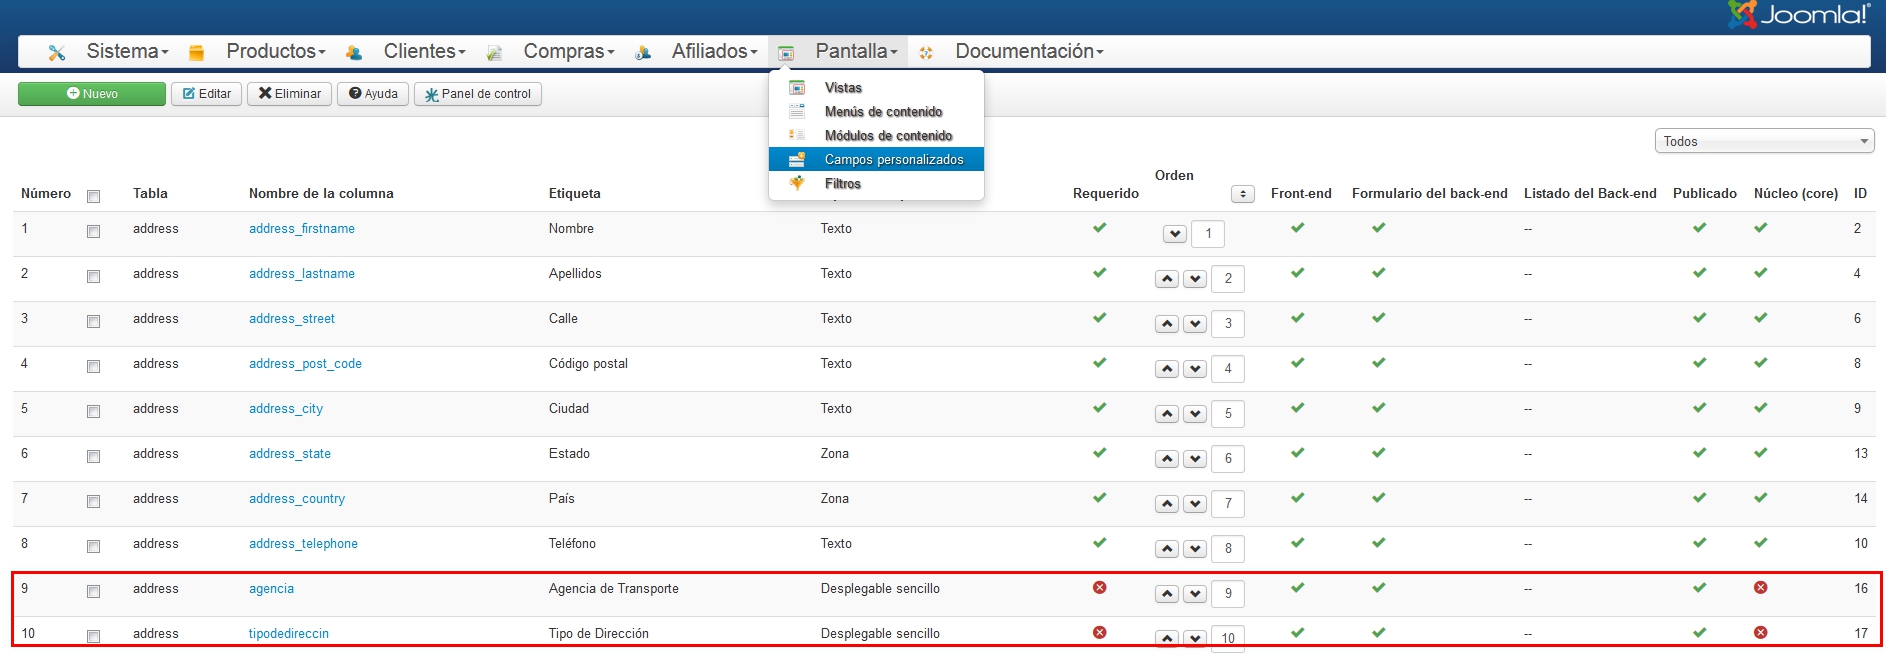Image resolution: width=1886 pixels, height=658 pixels.
Task: Click the green Nuevo button
Action: (x=92, y=94)
